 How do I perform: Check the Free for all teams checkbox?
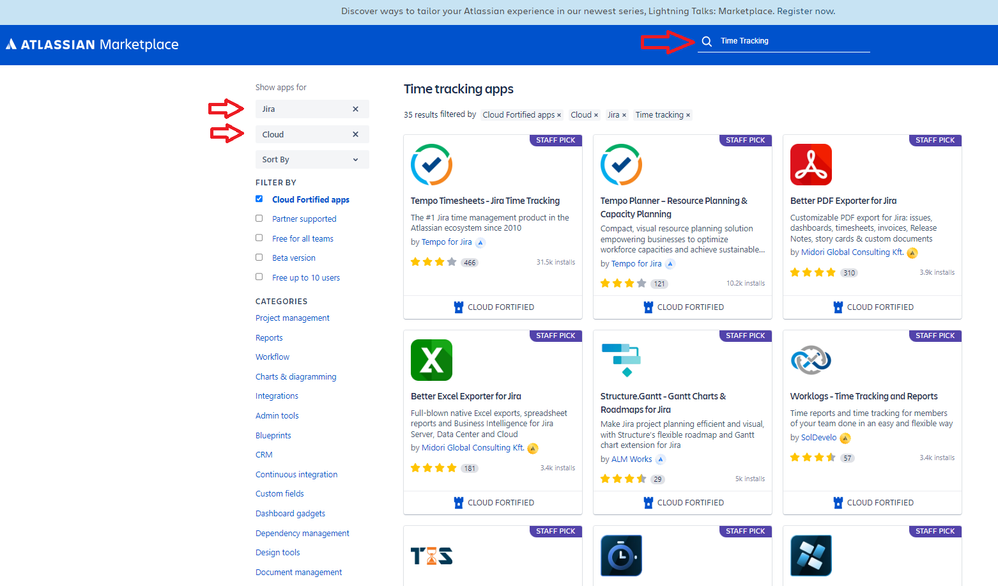[x=259, y=238]
